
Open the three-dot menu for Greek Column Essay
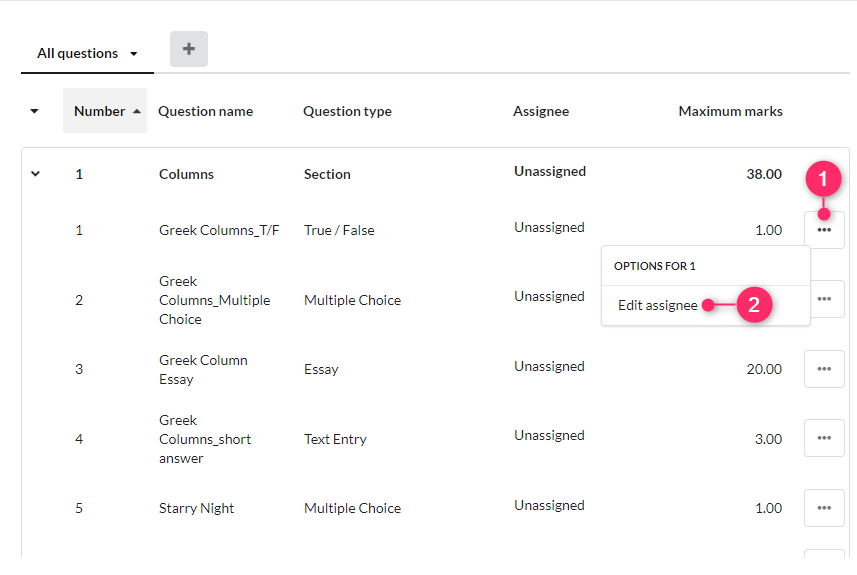(824, 369)
